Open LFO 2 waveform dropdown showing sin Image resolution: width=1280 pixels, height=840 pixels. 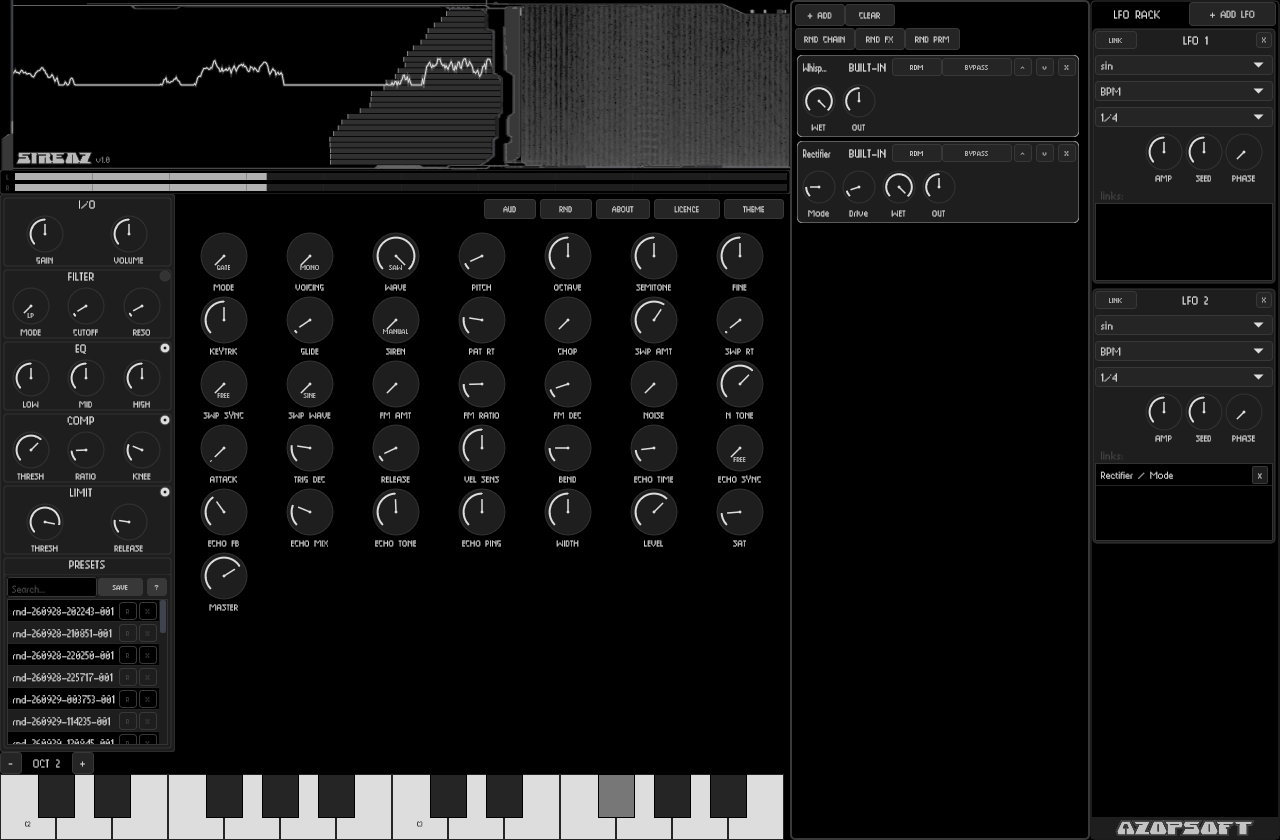click(1183, 326)
